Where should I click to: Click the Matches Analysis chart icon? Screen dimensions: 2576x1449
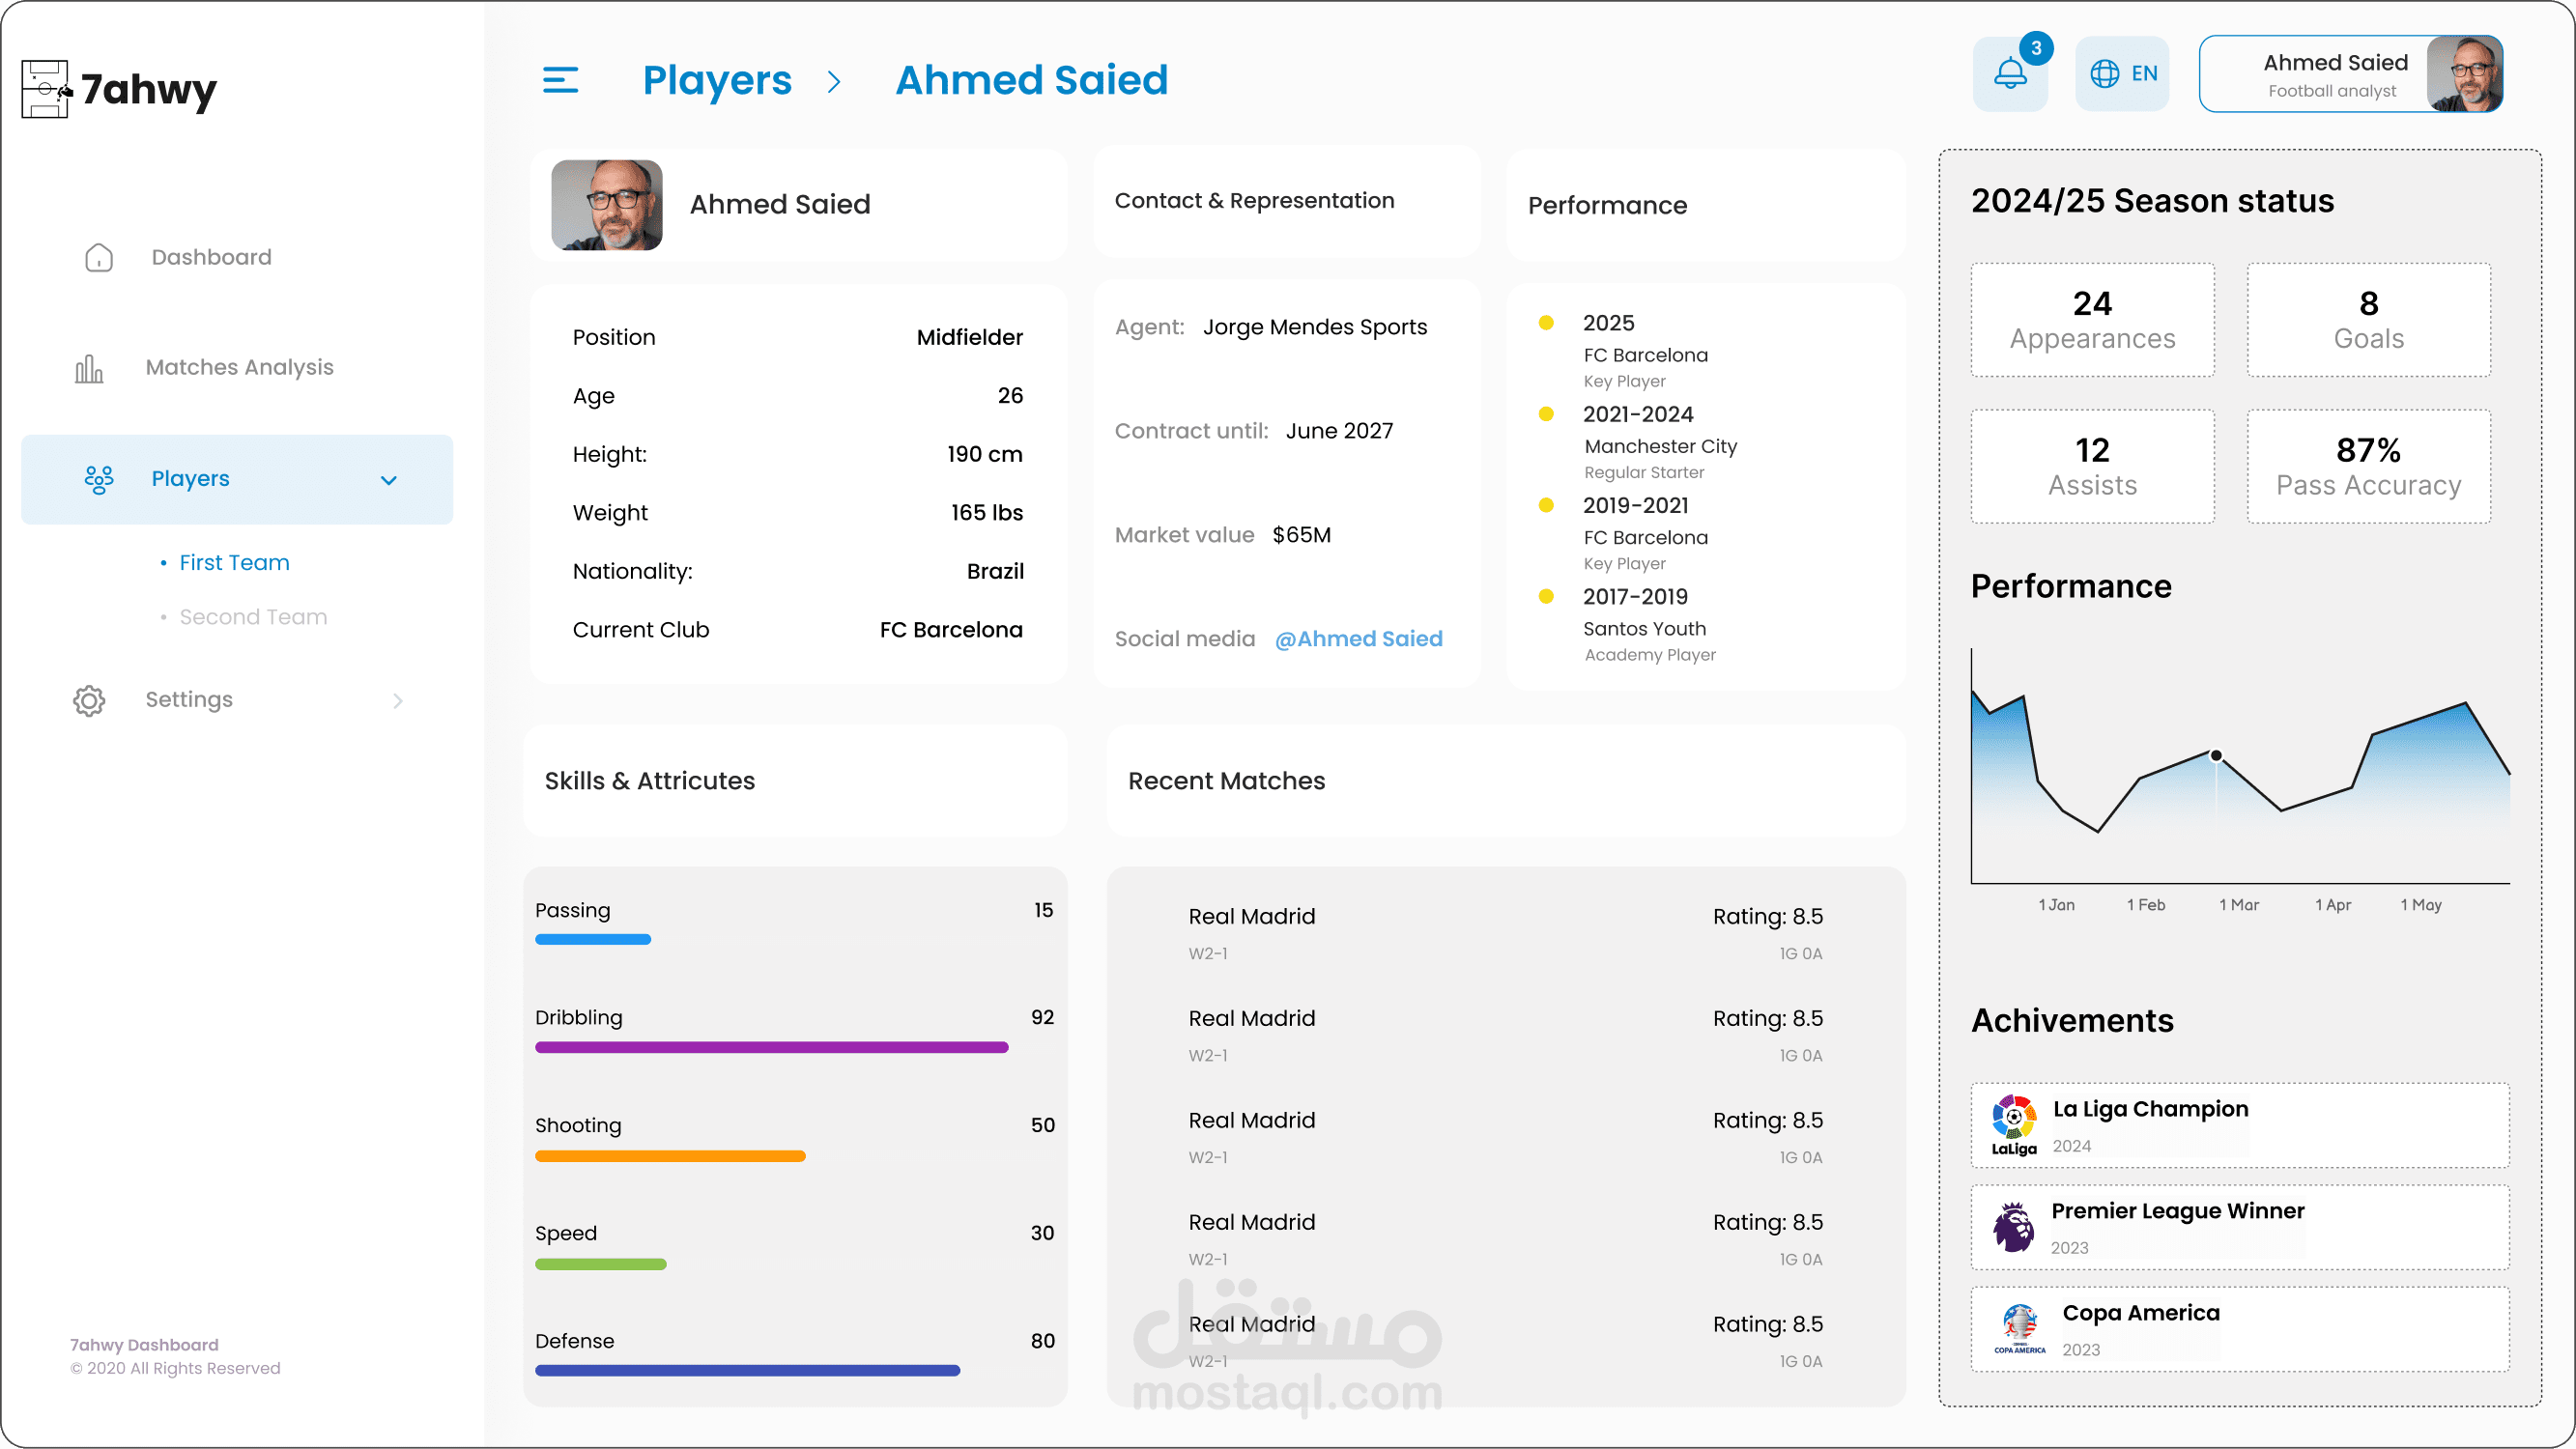tap(89, 369)
